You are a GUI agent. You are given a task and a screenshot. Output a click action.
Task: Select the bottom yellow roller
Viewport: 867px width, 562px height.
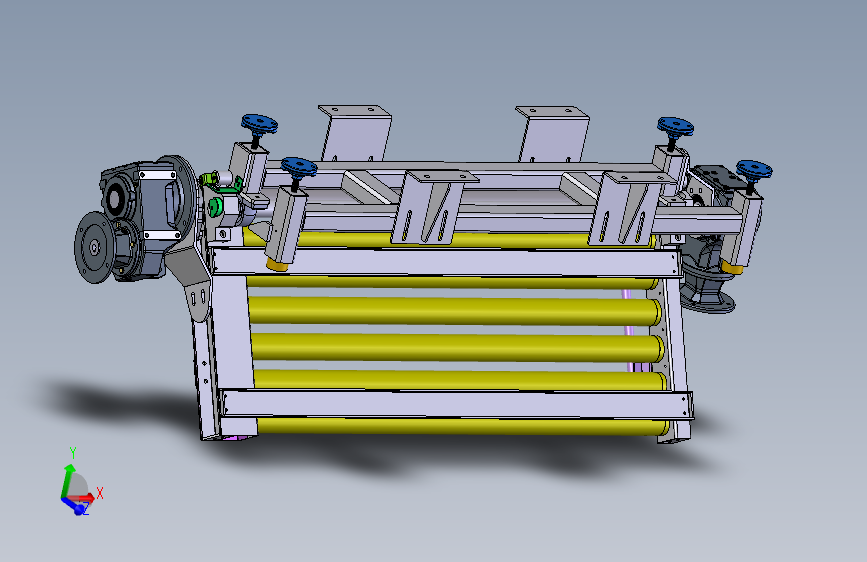click(x=462, y=426)
